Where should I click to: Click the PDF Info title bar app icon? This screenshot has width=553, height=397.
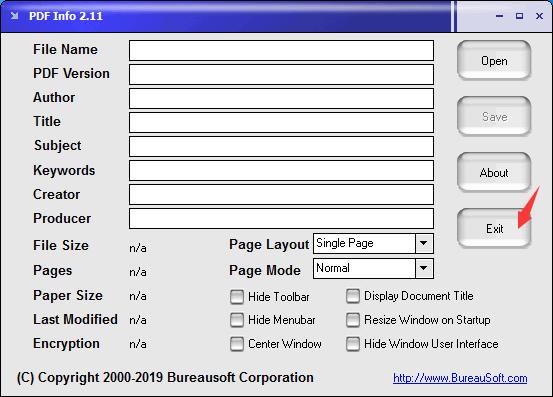(14, 16)
